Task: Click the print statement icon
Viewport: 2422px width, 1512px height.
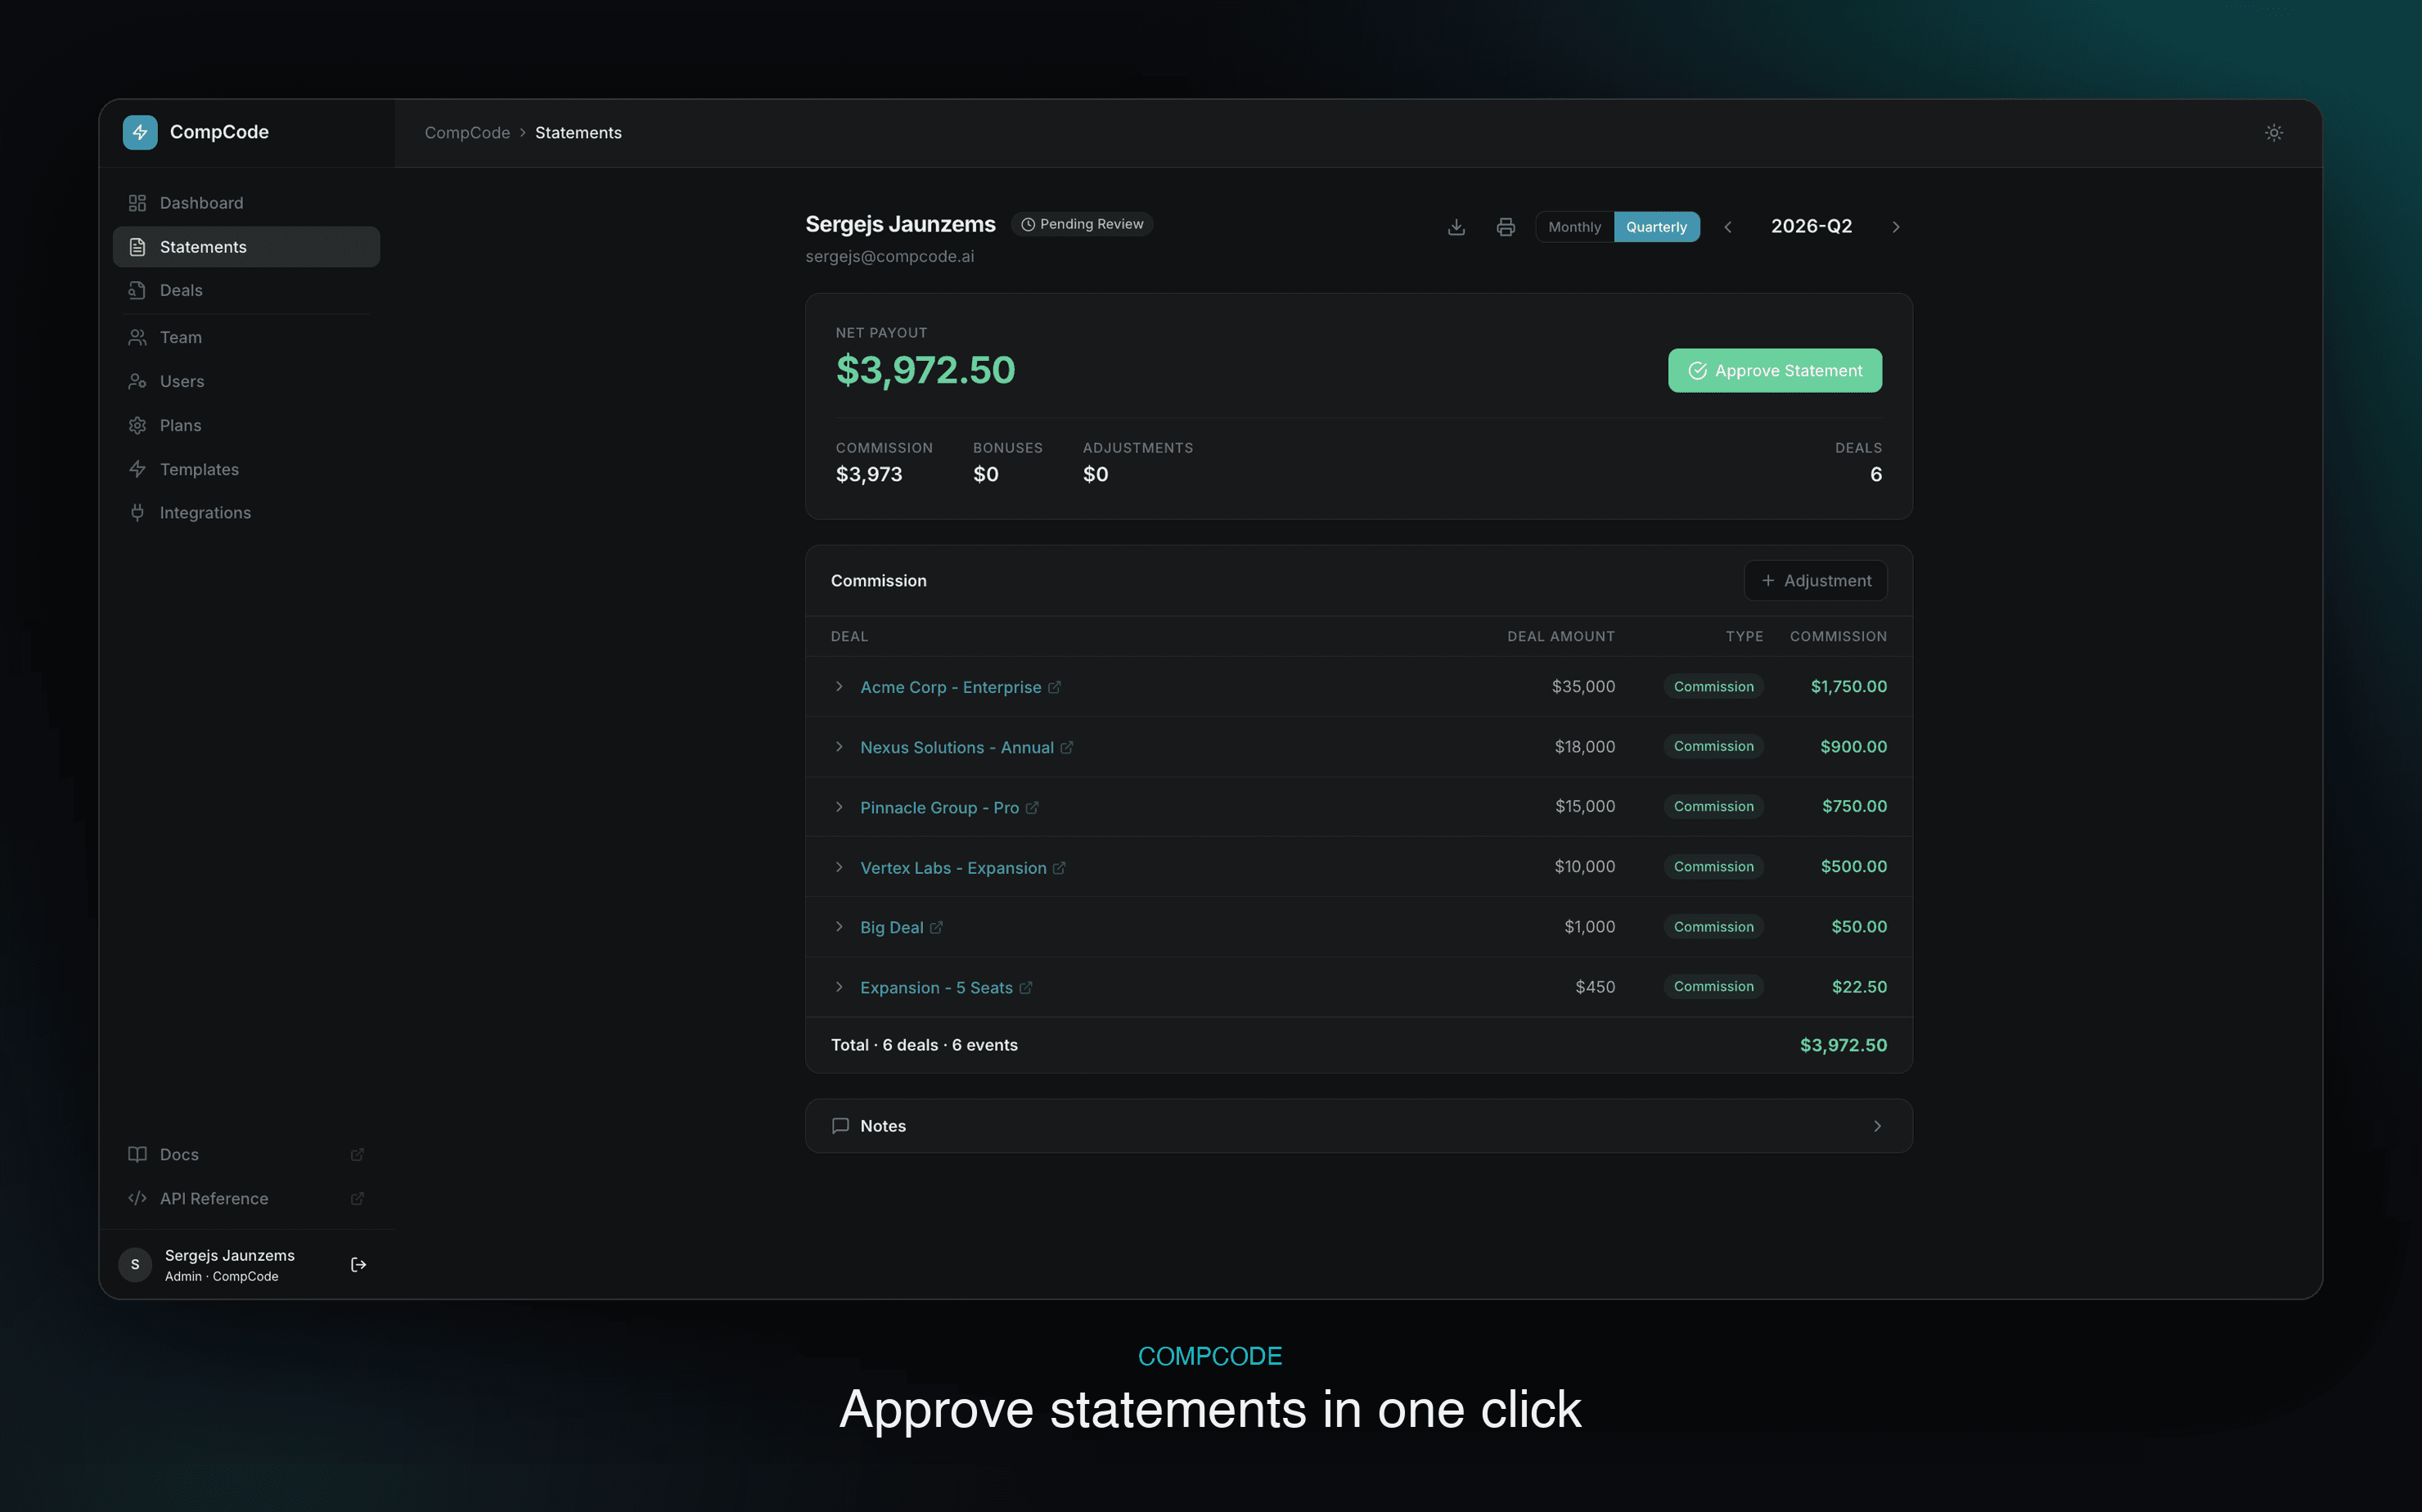Action: pyautogui.click(x=1505, y=227)
